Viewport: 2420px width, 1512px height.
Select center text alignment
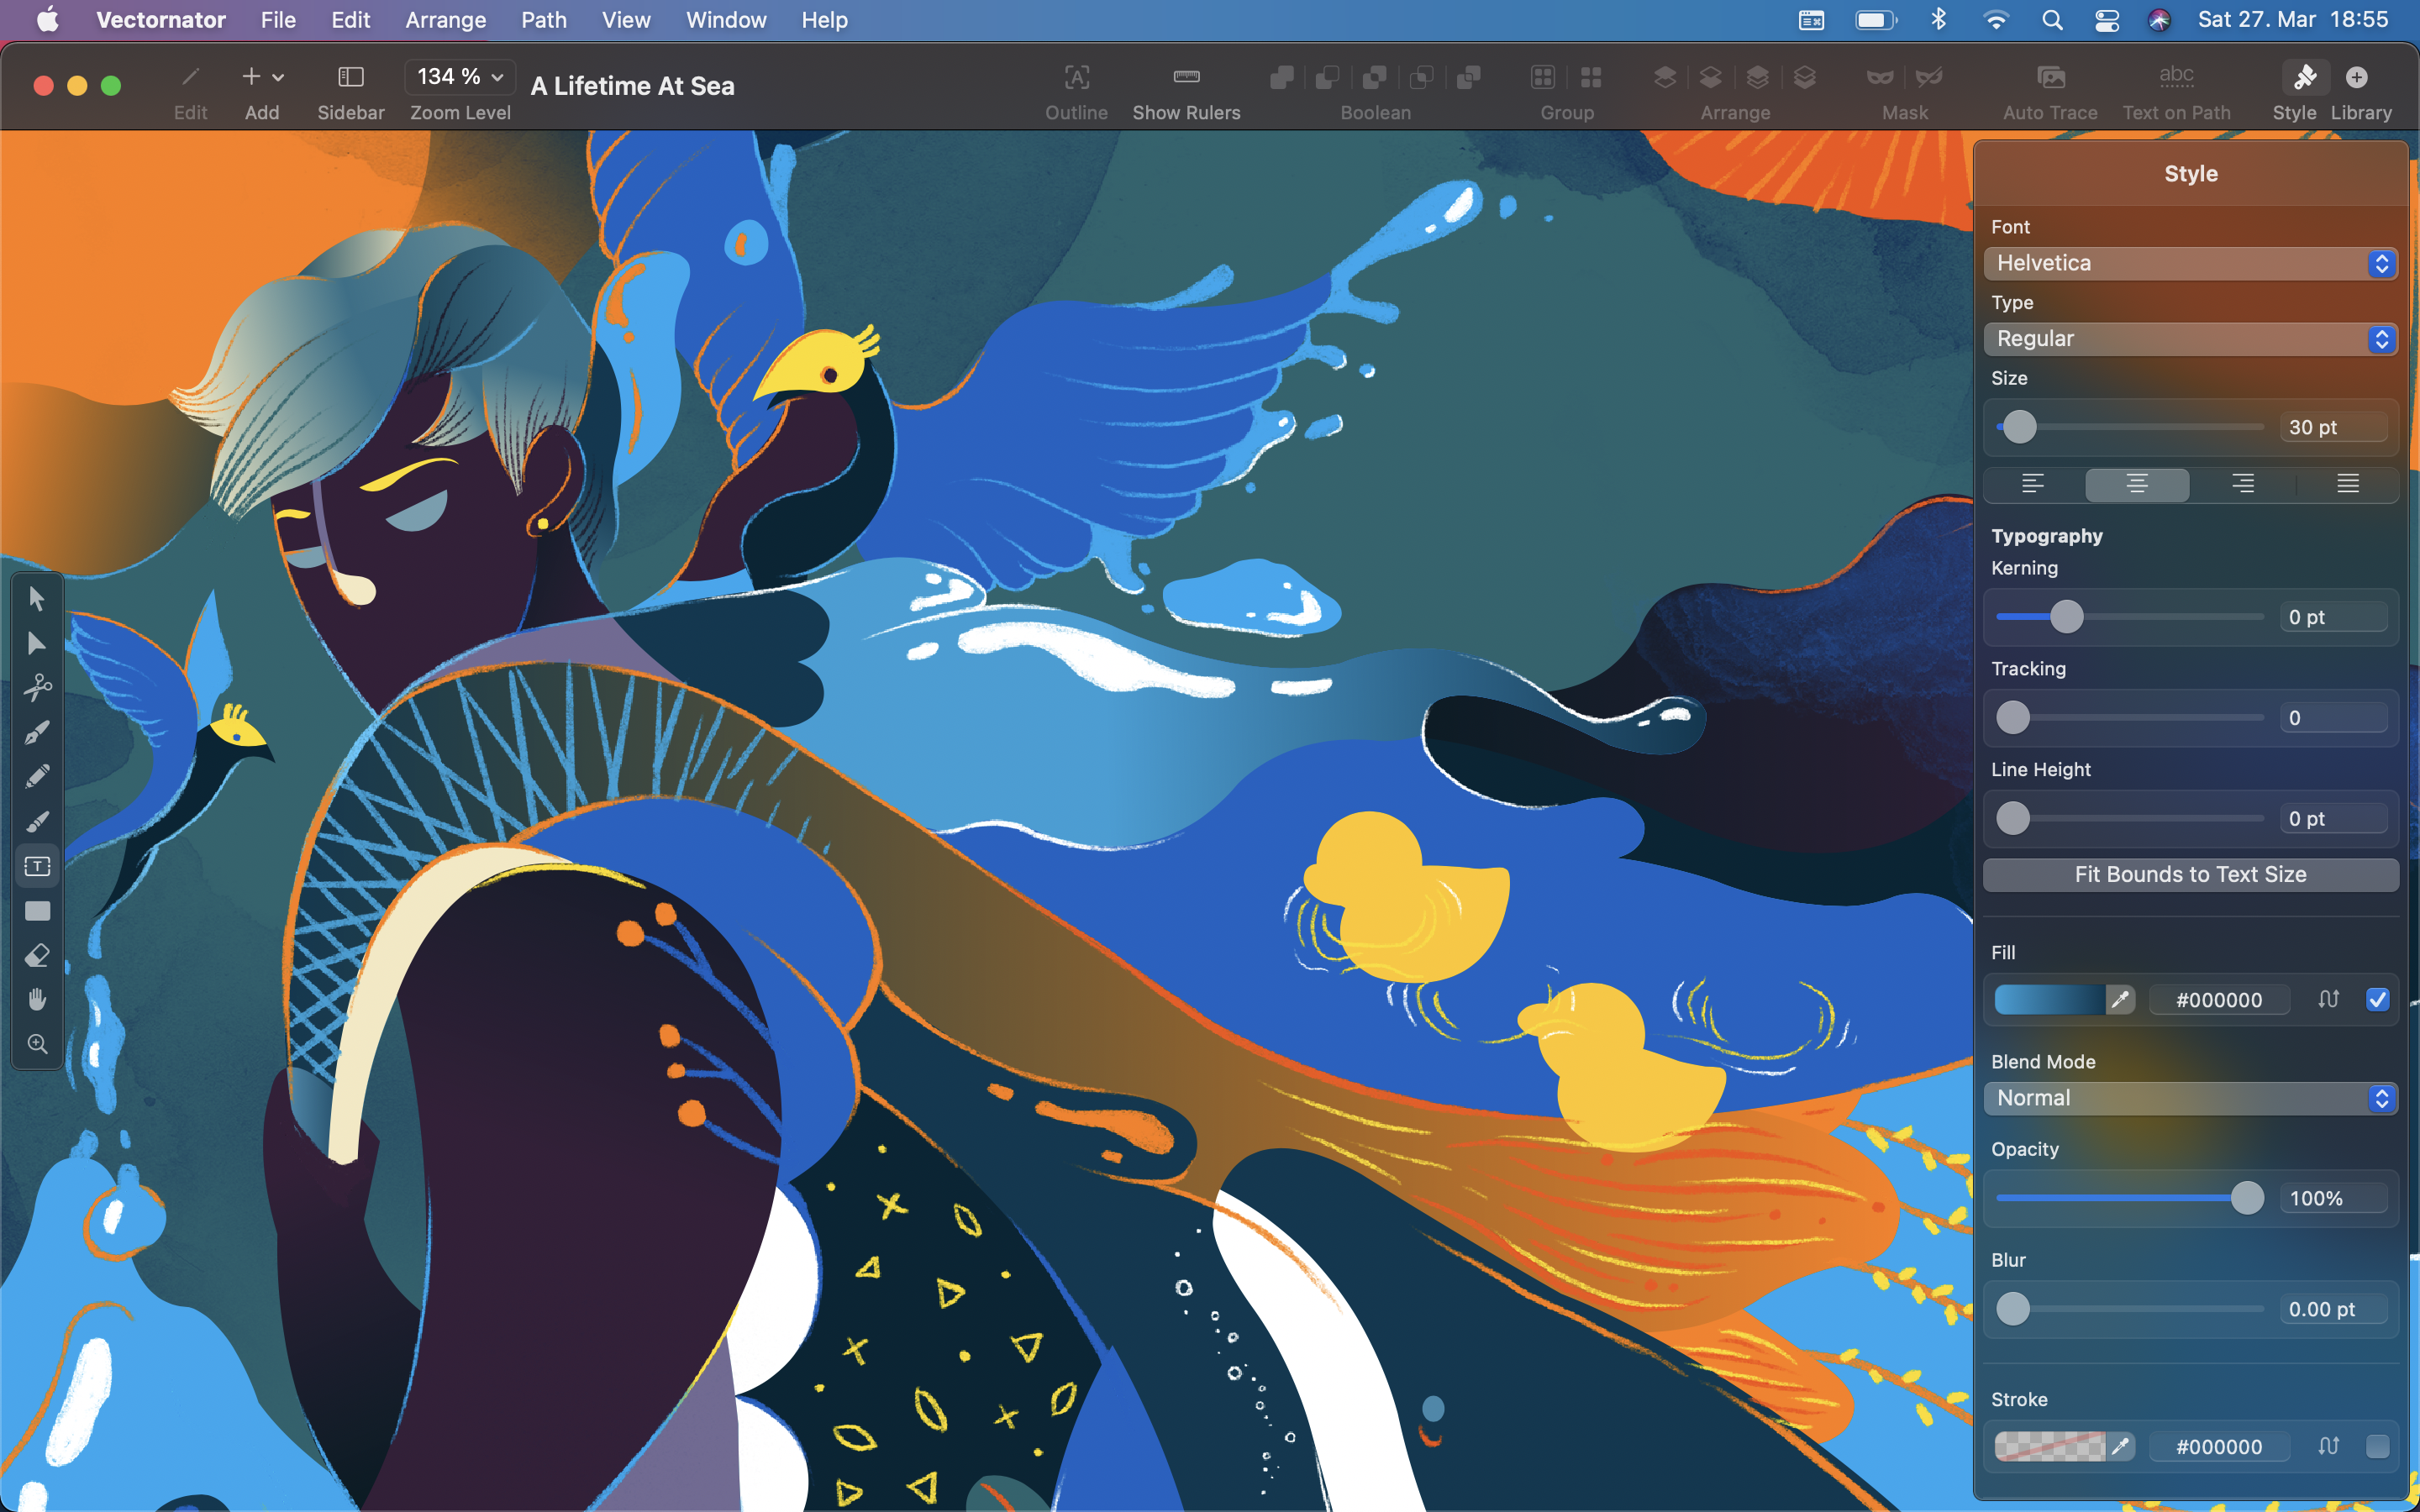pos(2135,484)
